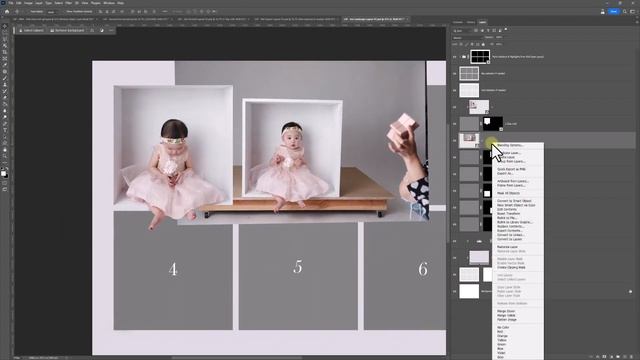Viewport: 640px width, 360px height.
Task: Select the Horizontal Type tool
Action: click(x=5, y=130)
